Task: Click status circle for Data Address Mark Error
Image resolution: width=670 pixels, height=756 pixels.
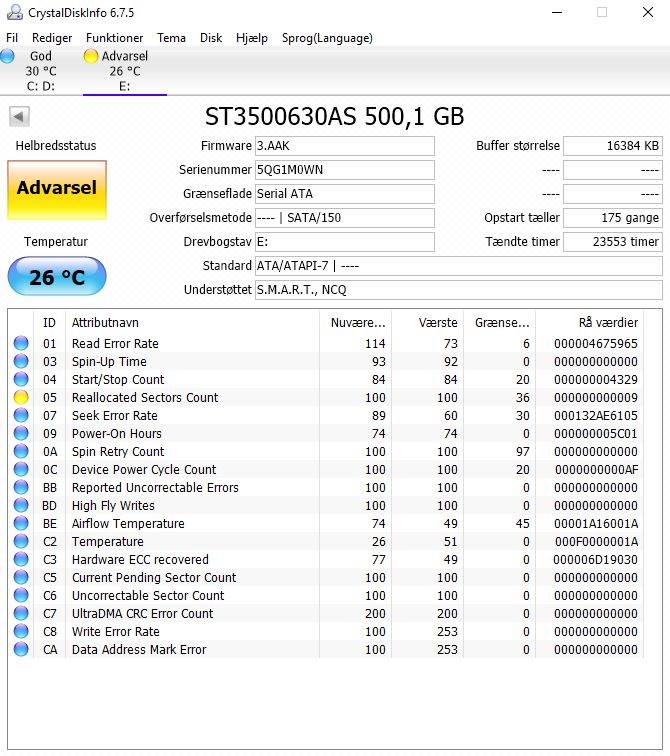Action: [x=21, y=649]
